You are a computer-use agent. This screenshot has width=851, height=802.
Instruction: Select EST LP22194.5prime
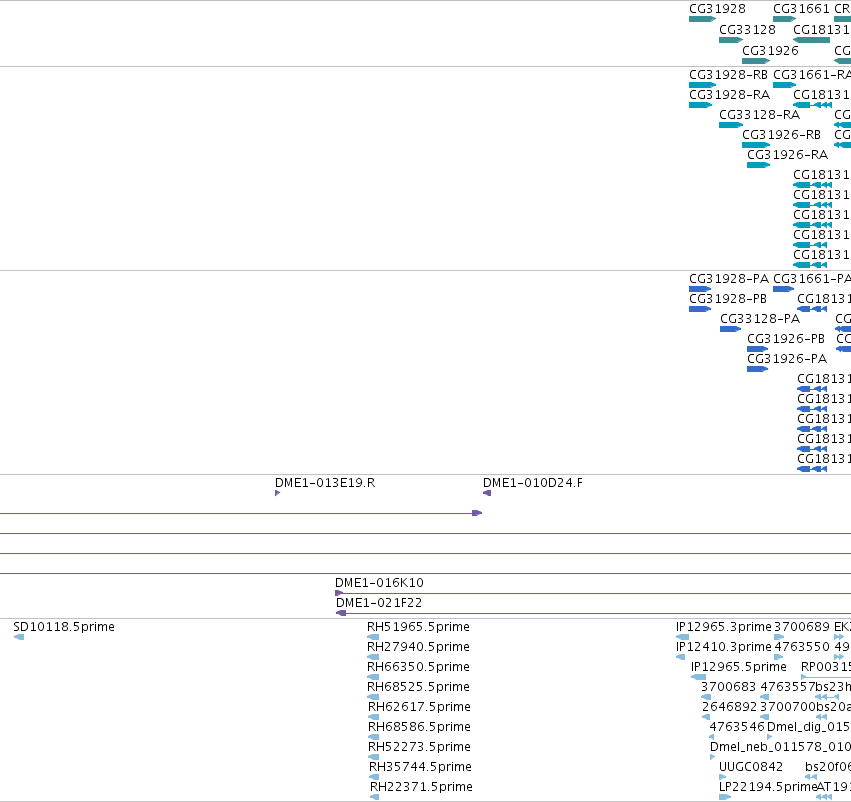pos(725,797)
